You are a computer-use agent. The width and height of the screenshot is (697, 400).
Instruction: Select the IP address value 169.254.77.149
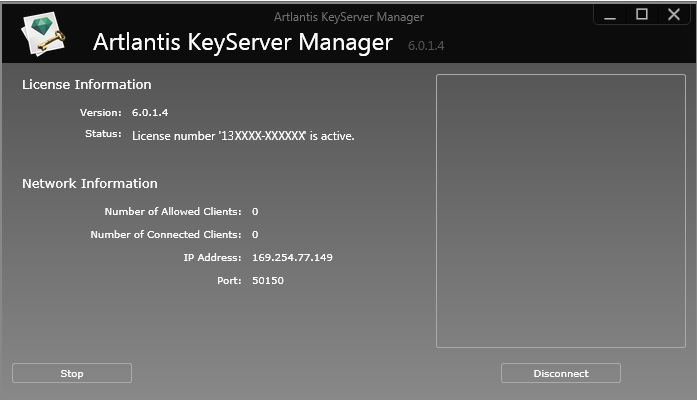click(x=292, y=257)
